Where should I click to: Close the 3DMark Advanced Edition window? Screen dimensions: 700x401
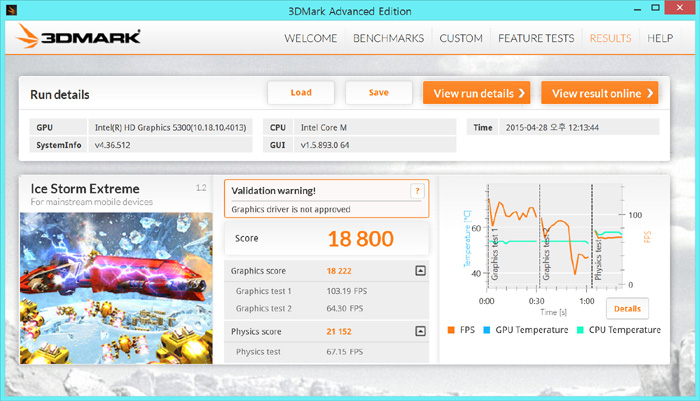[679, 8]
